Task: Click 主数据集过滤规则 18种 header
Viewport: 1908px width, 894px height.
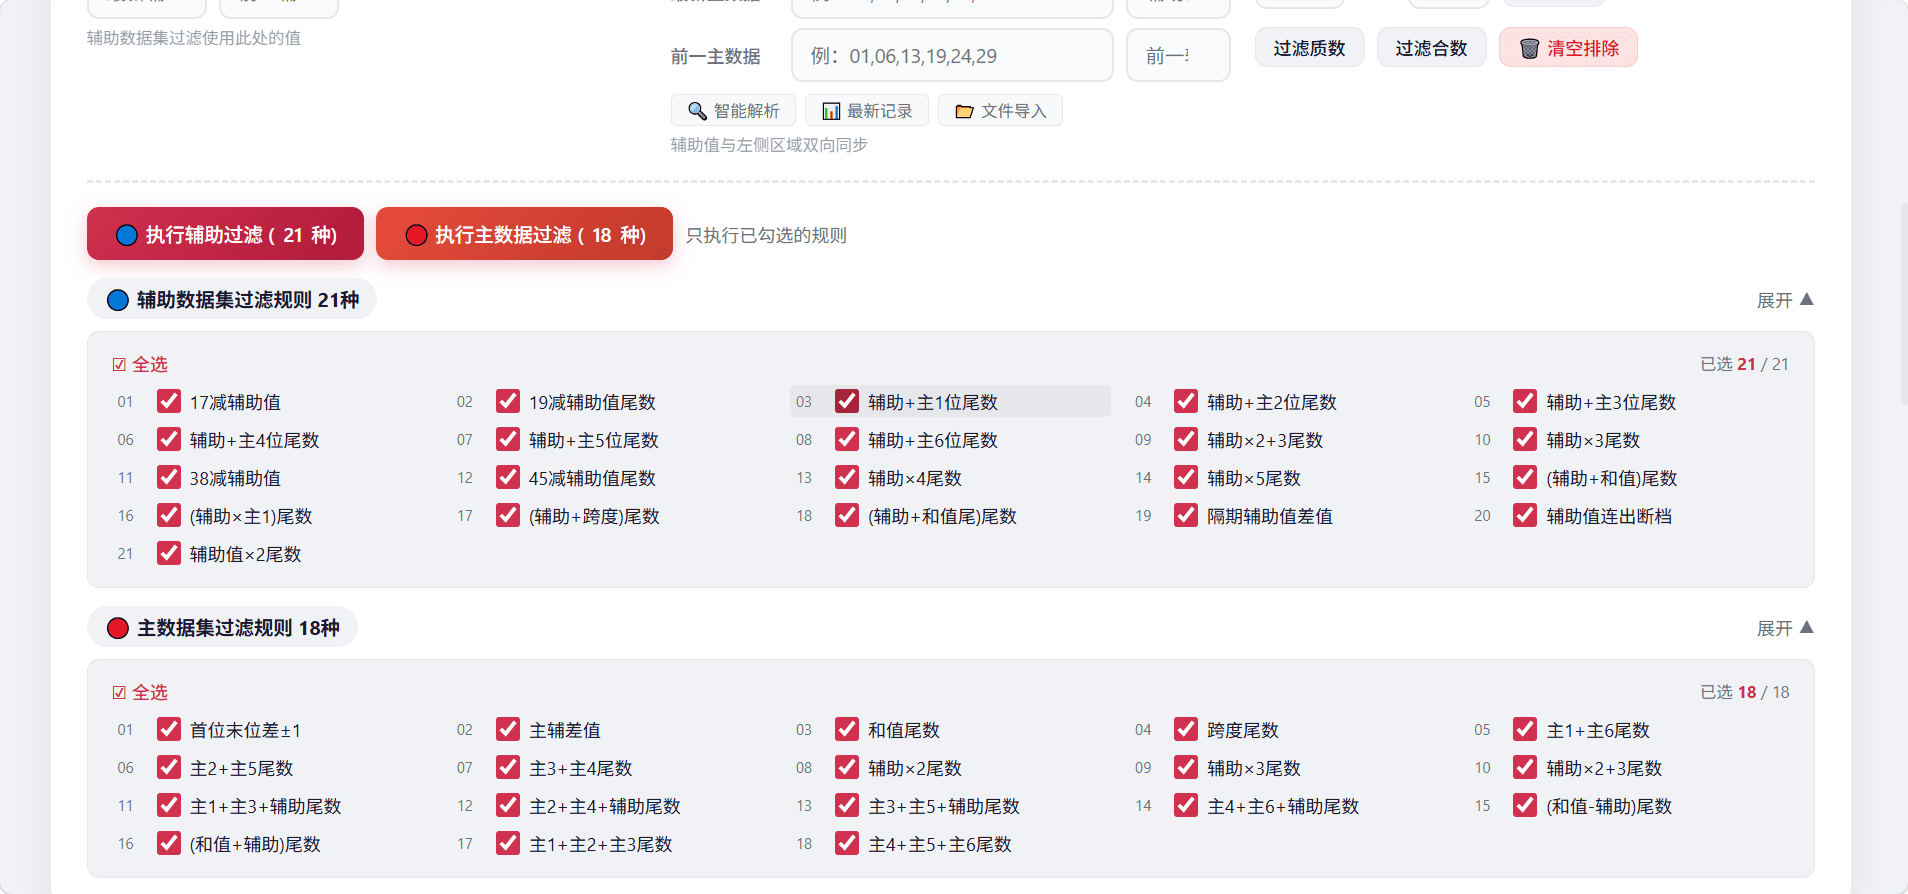Action: (x=222, y=627)
